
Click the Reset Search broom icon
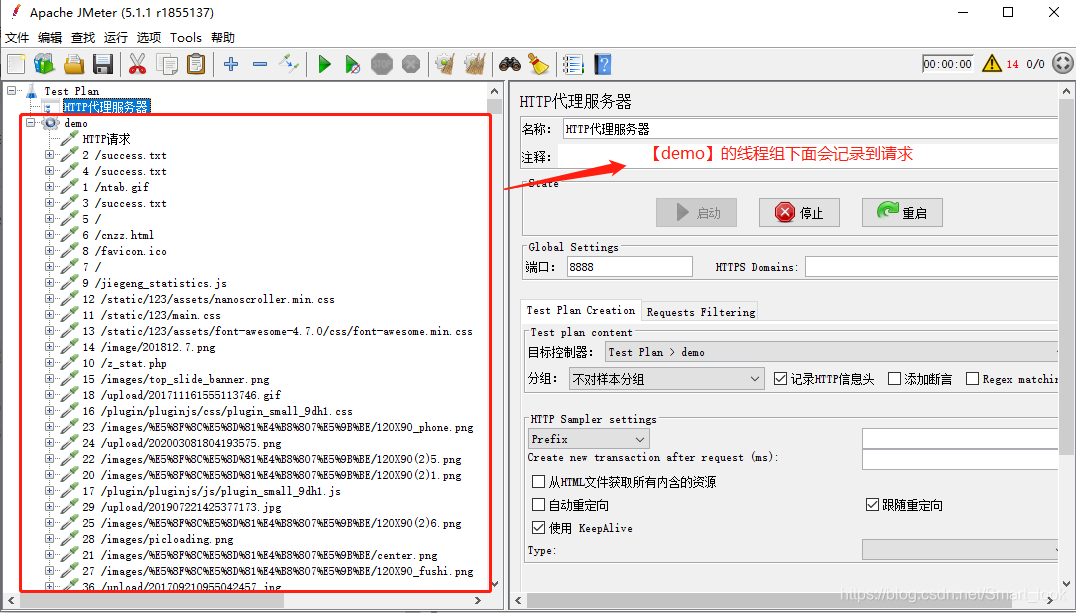pos(539,65)
